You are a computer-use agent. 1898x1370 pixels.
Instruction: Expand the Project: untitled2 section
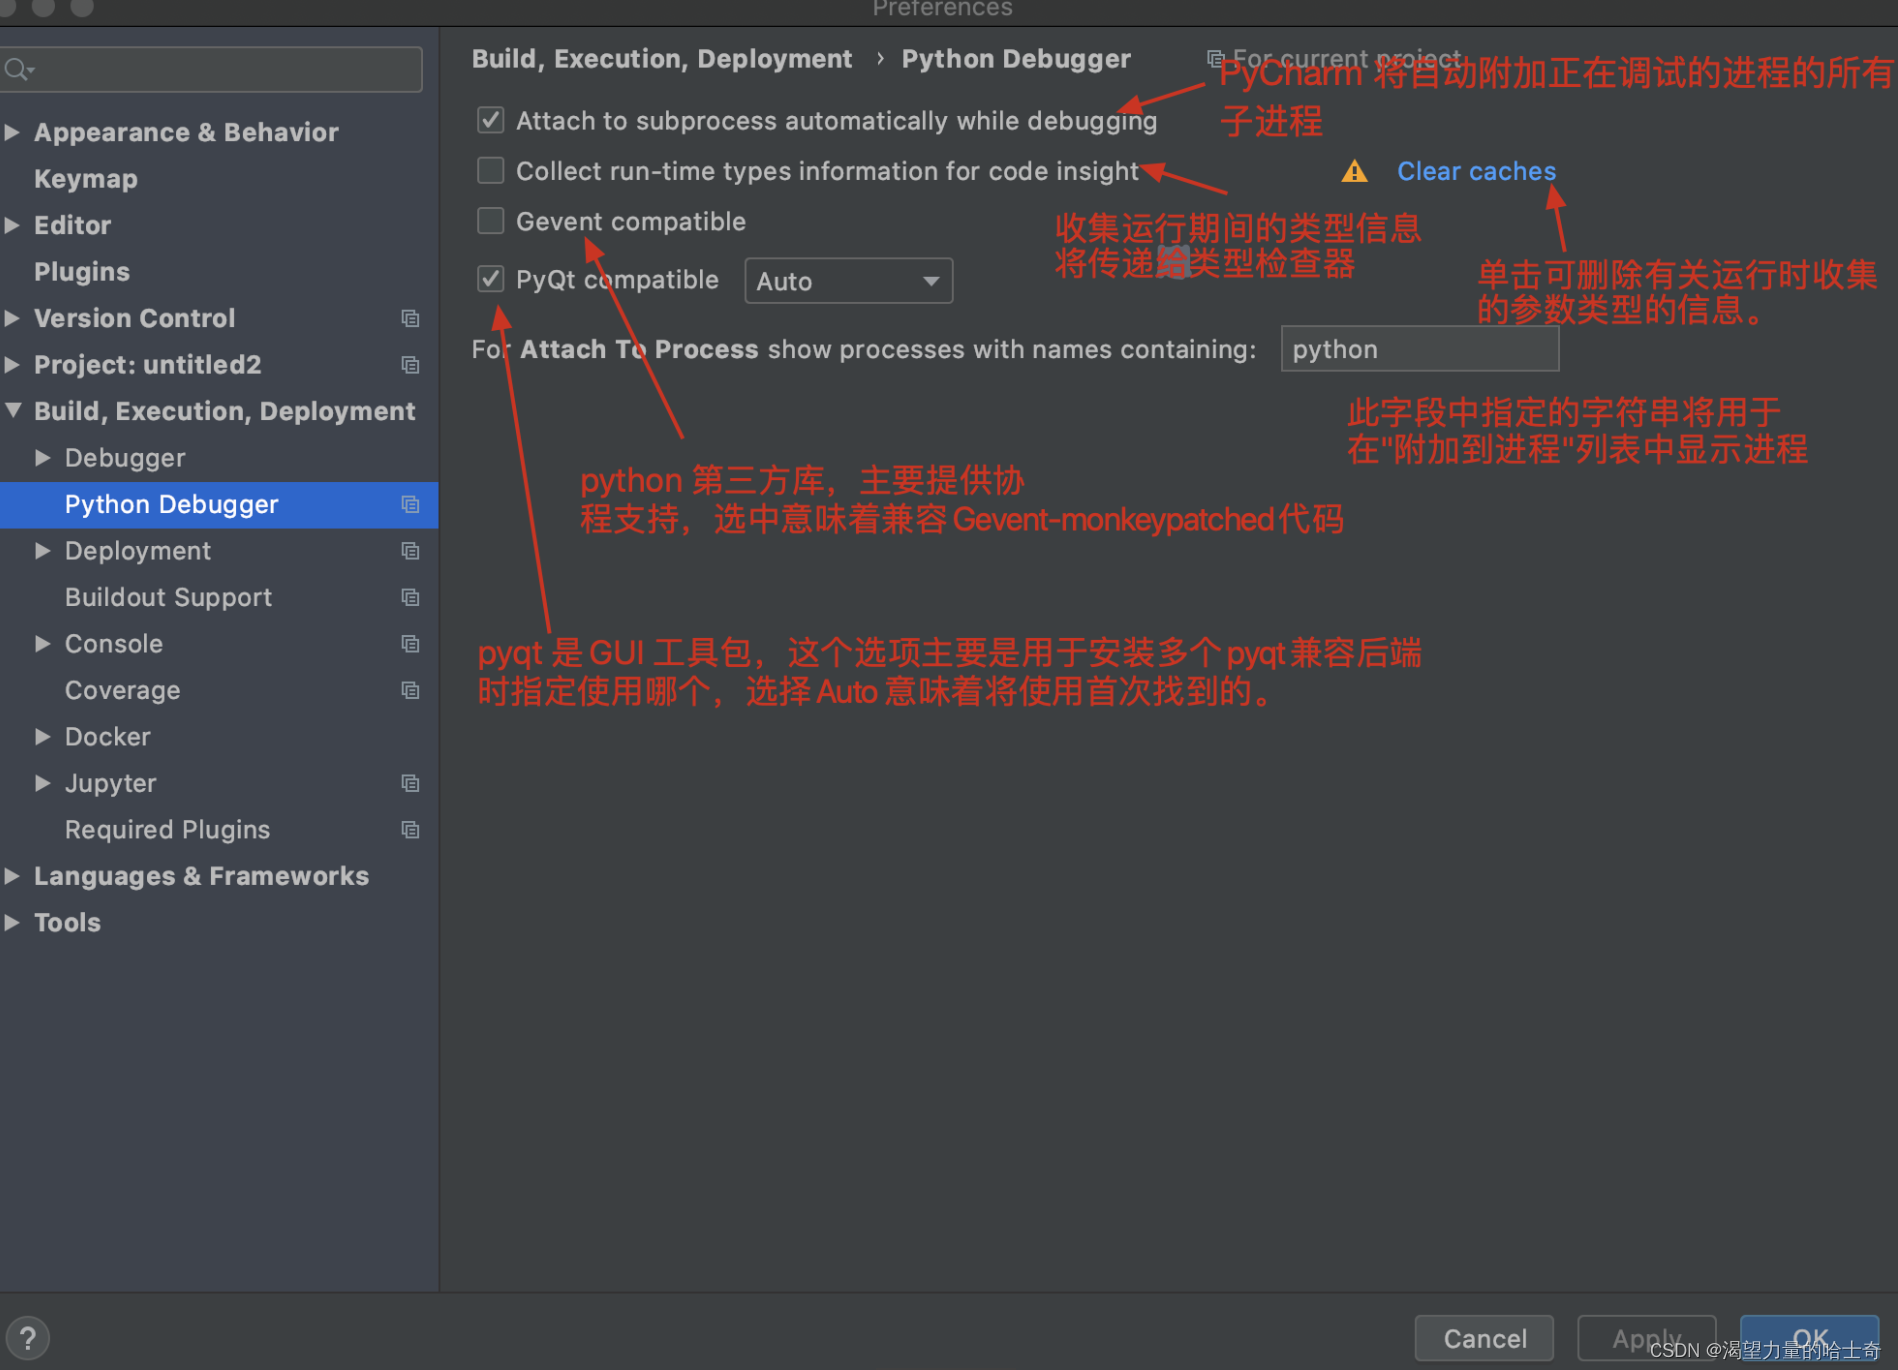[12, 365]
